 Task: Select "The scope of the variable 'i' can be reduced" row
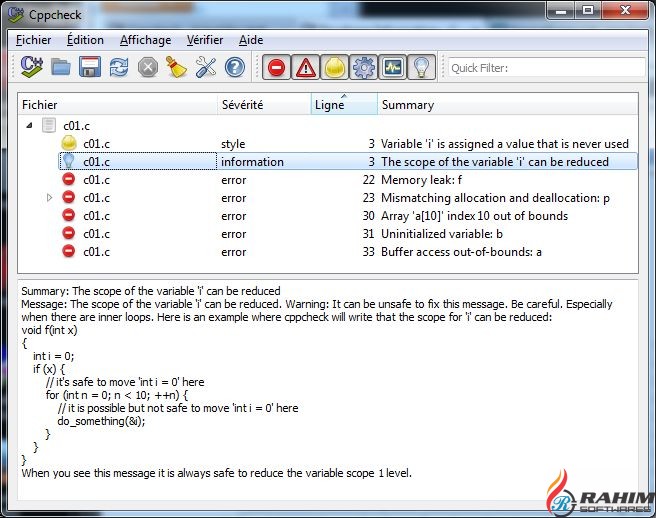tap(348, 162)
